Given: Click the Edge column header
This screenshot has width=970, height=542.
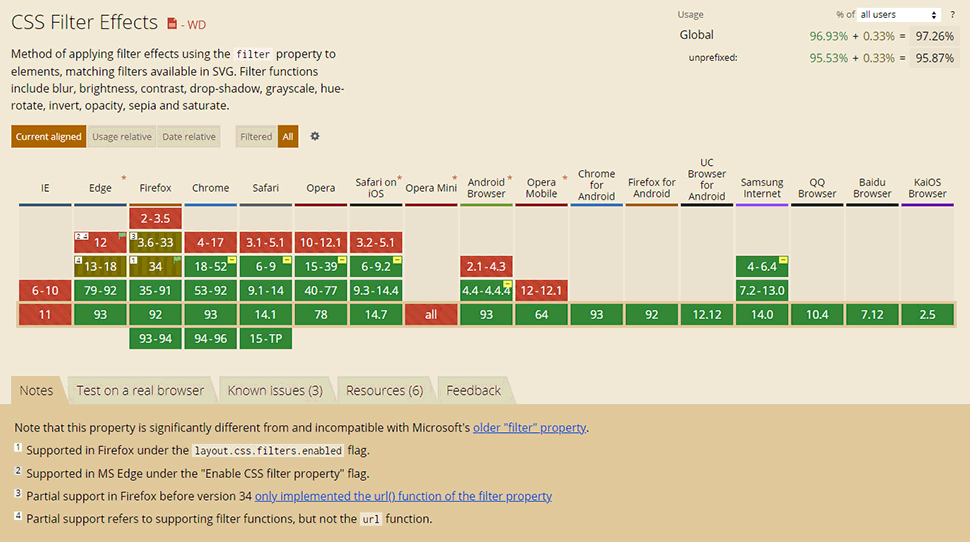Looking at the screenshot, I should pyautogui.click(x=100, y=187).
